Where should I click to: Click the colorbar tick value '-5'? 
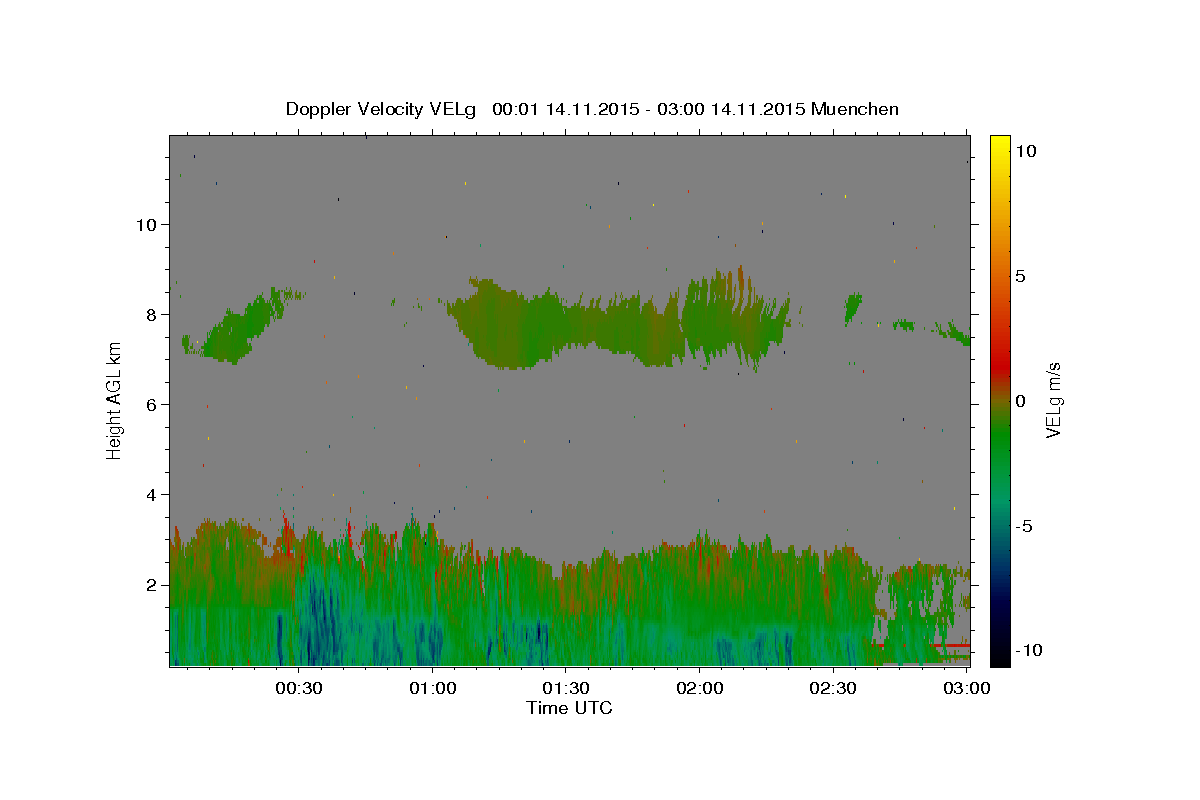pos(1024,526)
